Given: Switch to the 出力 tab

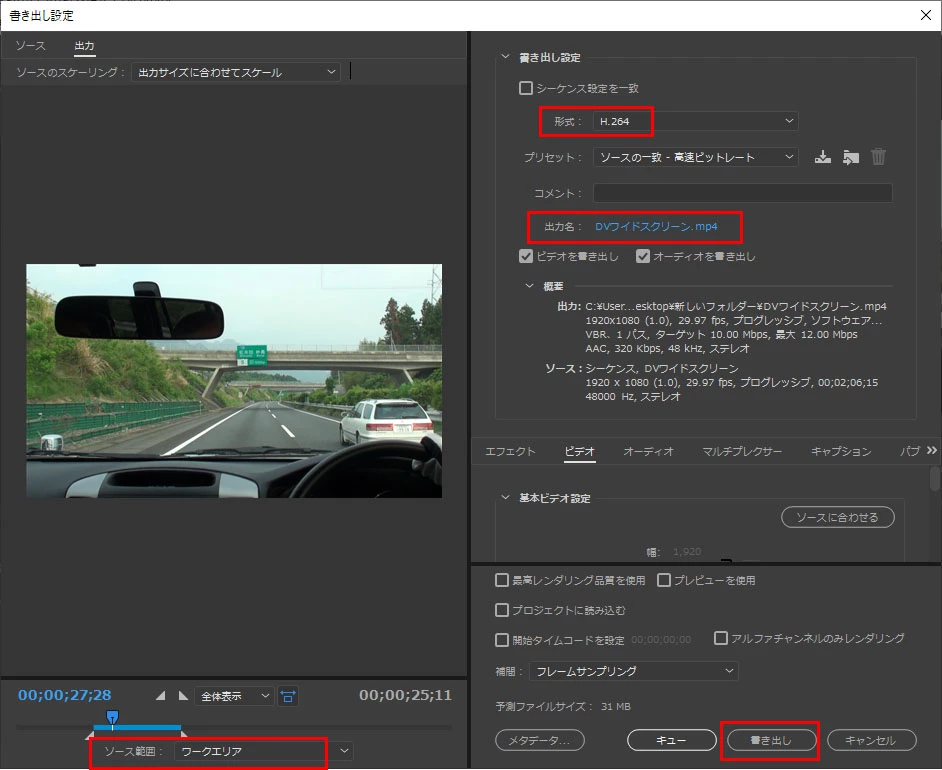Looking at the screenshot, I should coord(84,46).
